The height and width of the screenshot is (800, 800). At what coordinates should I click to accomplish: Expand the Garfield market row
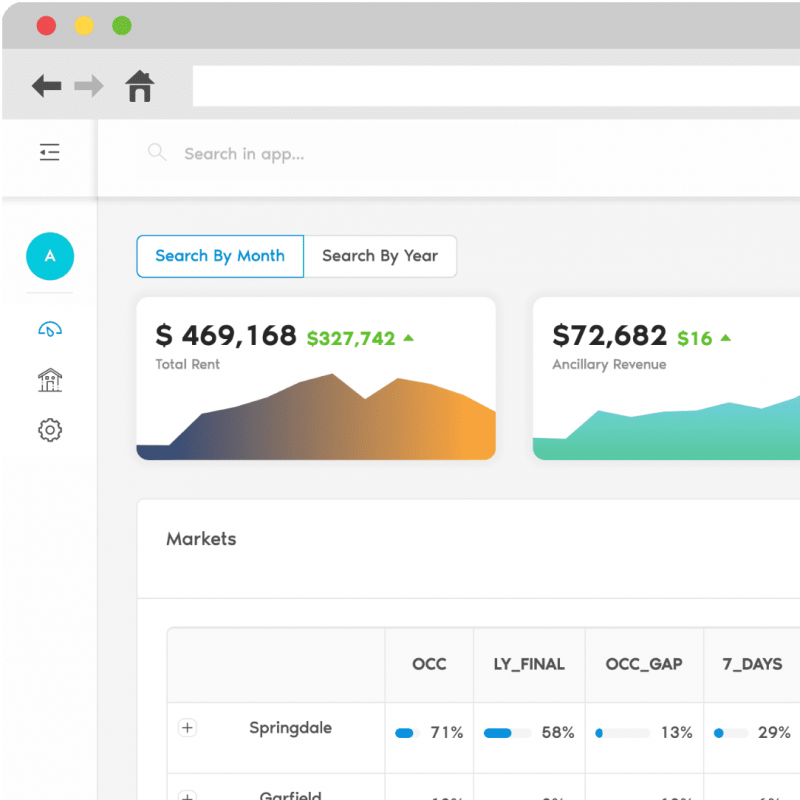pyautogui.click(x=187, y=797)
